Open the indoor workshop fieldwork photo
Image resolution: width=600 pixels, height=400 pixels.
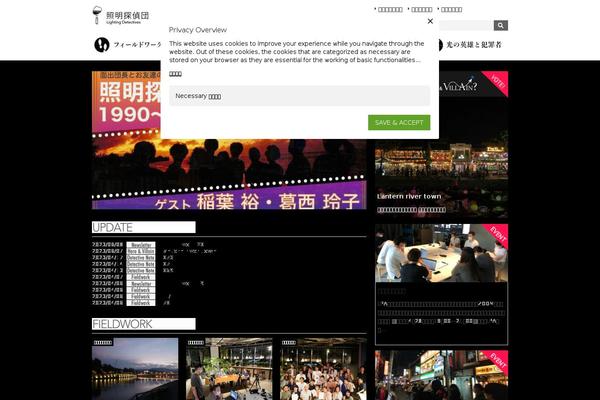coord(229,369)
